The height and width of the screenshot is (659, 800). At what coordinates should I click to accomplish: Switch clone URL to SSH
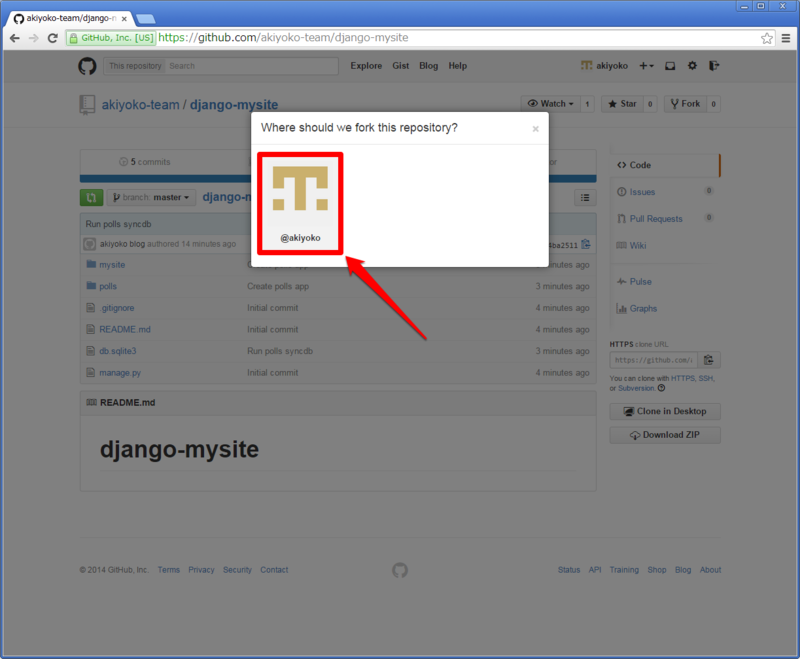pyautogui.click(x=706, y=378)
